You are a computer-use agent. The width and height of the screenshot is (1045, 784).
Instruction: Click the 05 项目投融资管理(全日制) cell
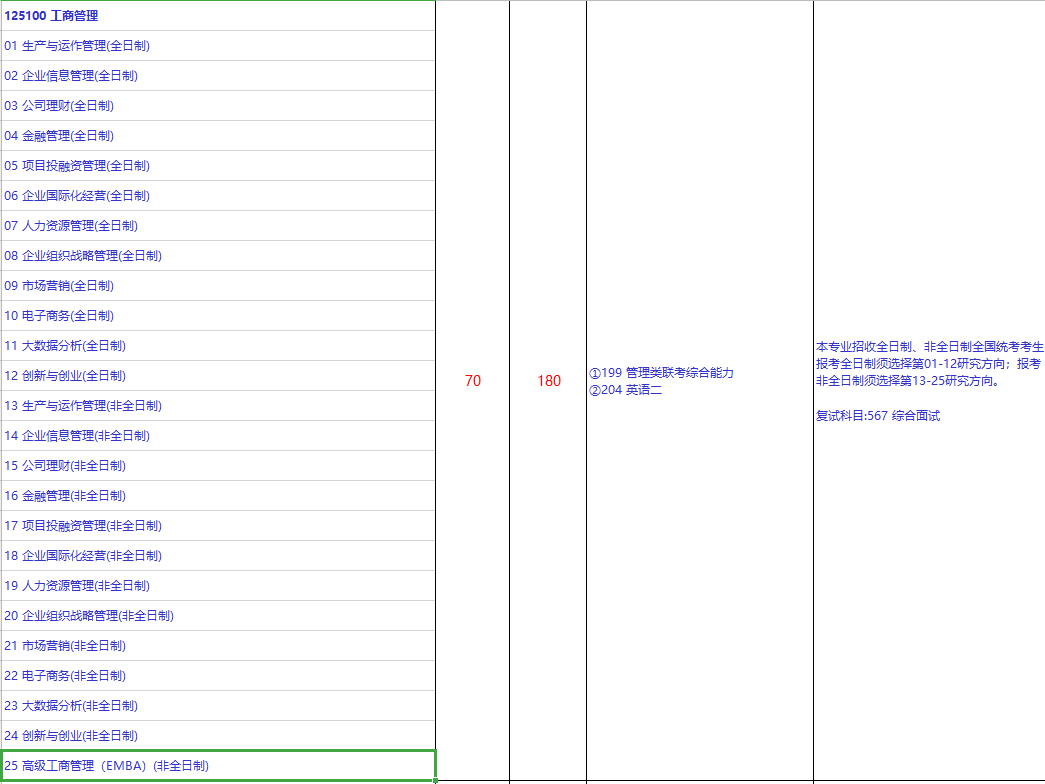217,166
